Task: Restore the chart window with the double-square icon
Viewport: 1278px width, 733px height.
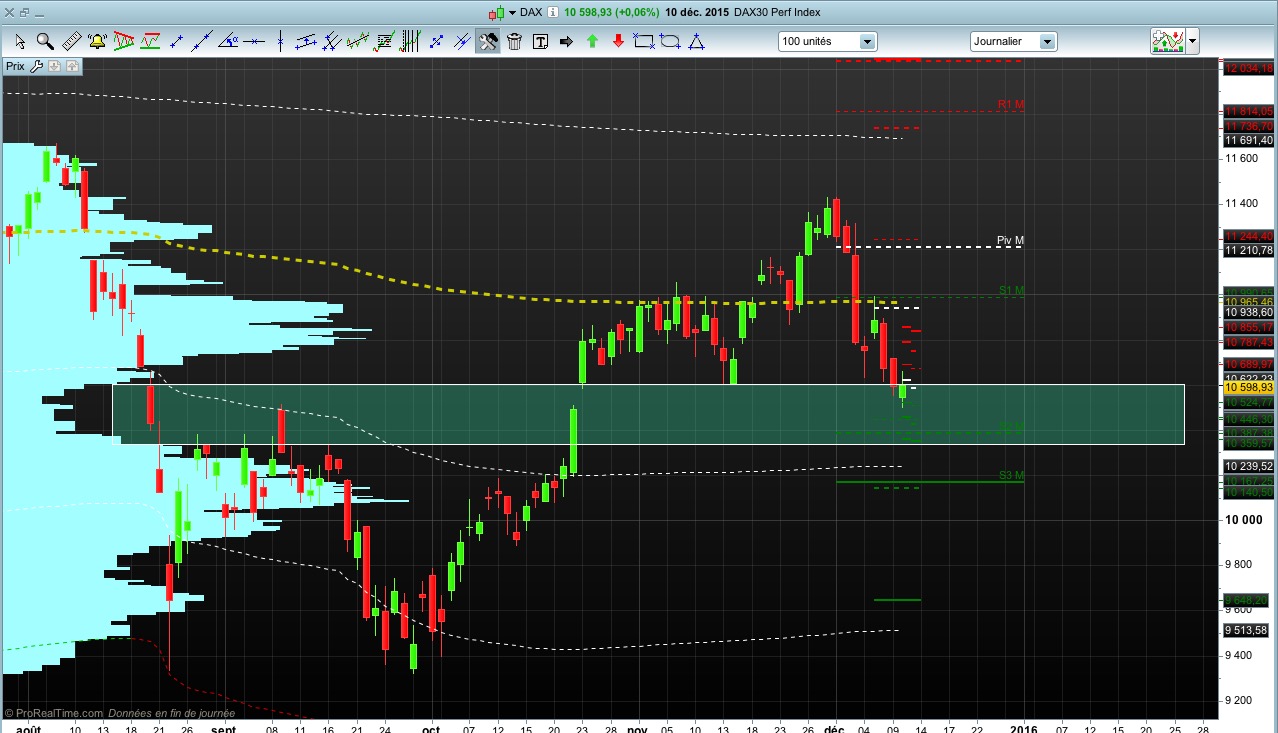Action: point(26,13)
